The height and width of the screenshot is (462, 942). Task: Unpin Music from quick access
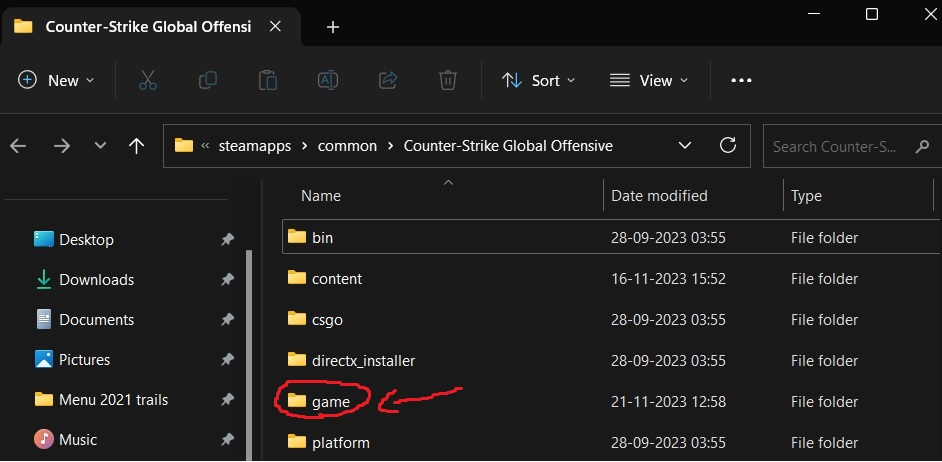(x=227, y=440)
